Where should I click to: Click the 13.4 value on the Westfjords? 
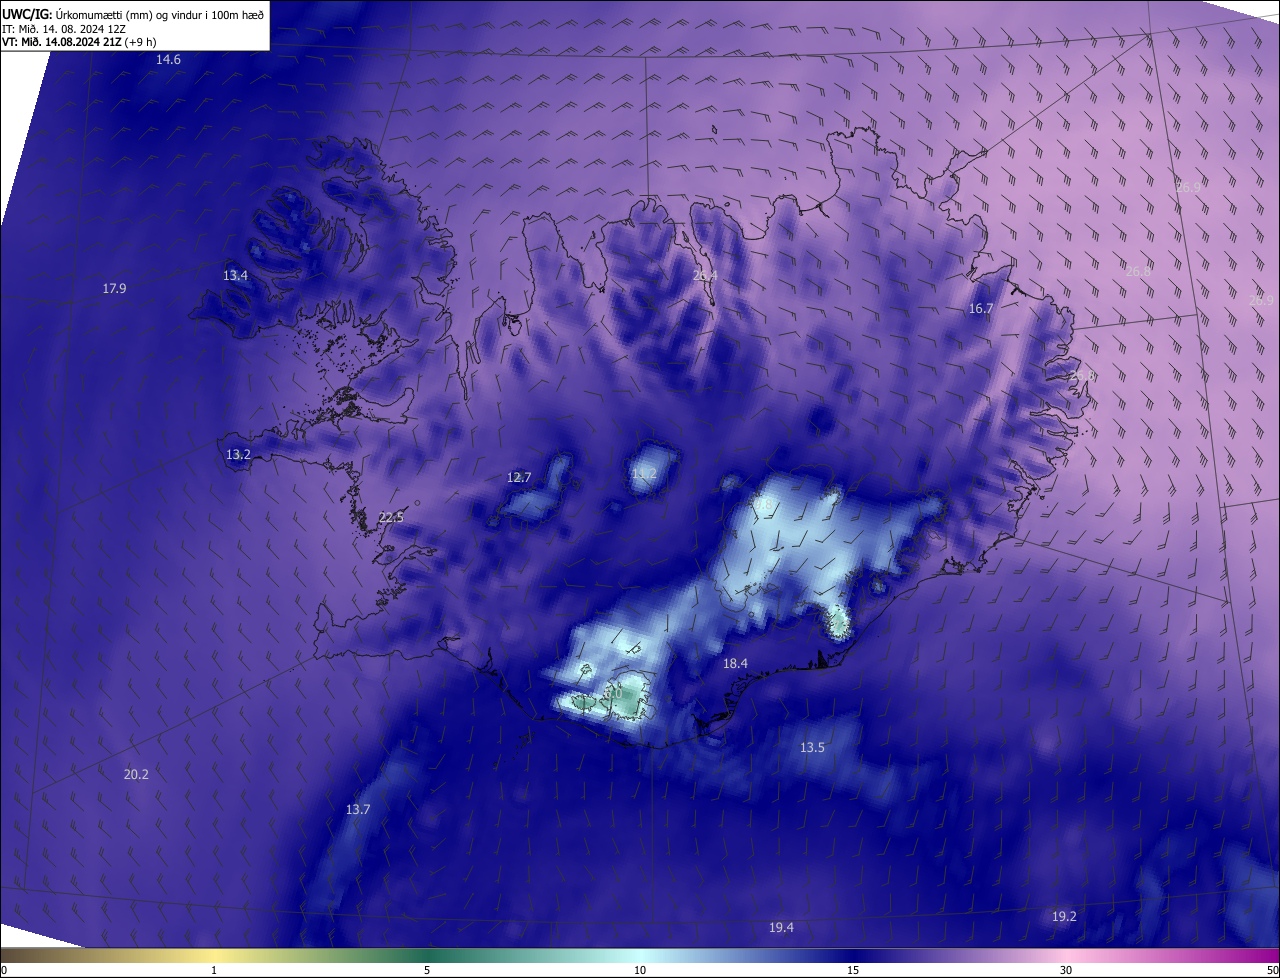[x=235, y=275]
